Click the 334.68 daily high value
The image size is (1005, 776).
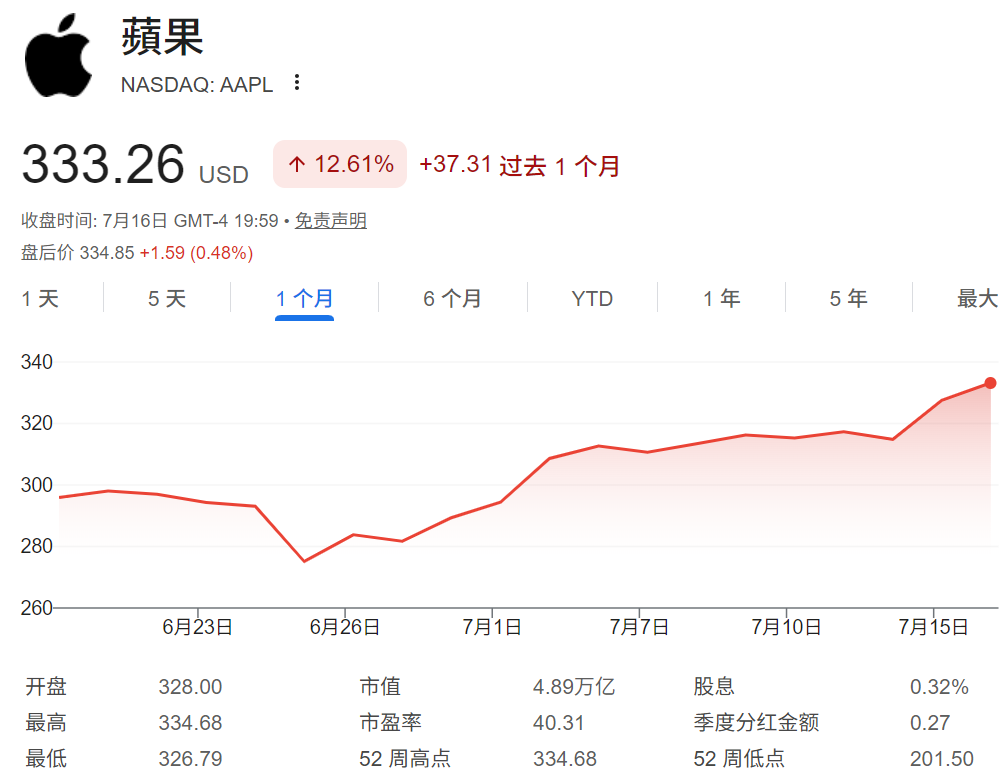click(190, 723)
